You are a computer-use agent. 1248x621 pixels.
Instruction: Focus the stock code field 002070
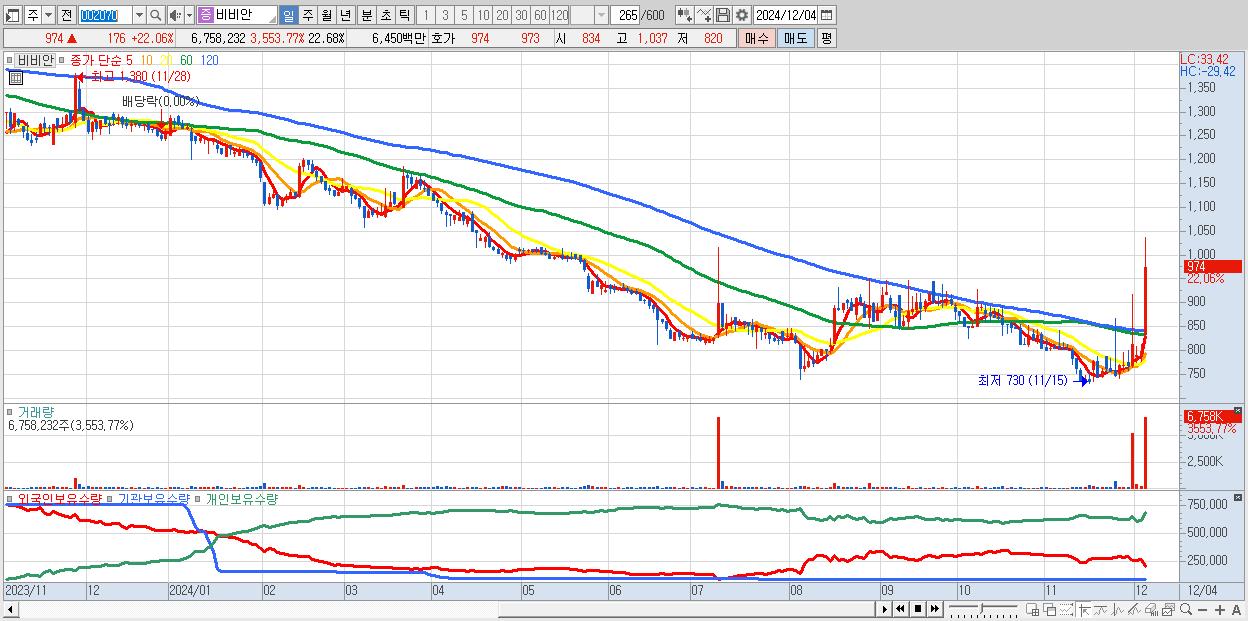[x=105, y=15]
